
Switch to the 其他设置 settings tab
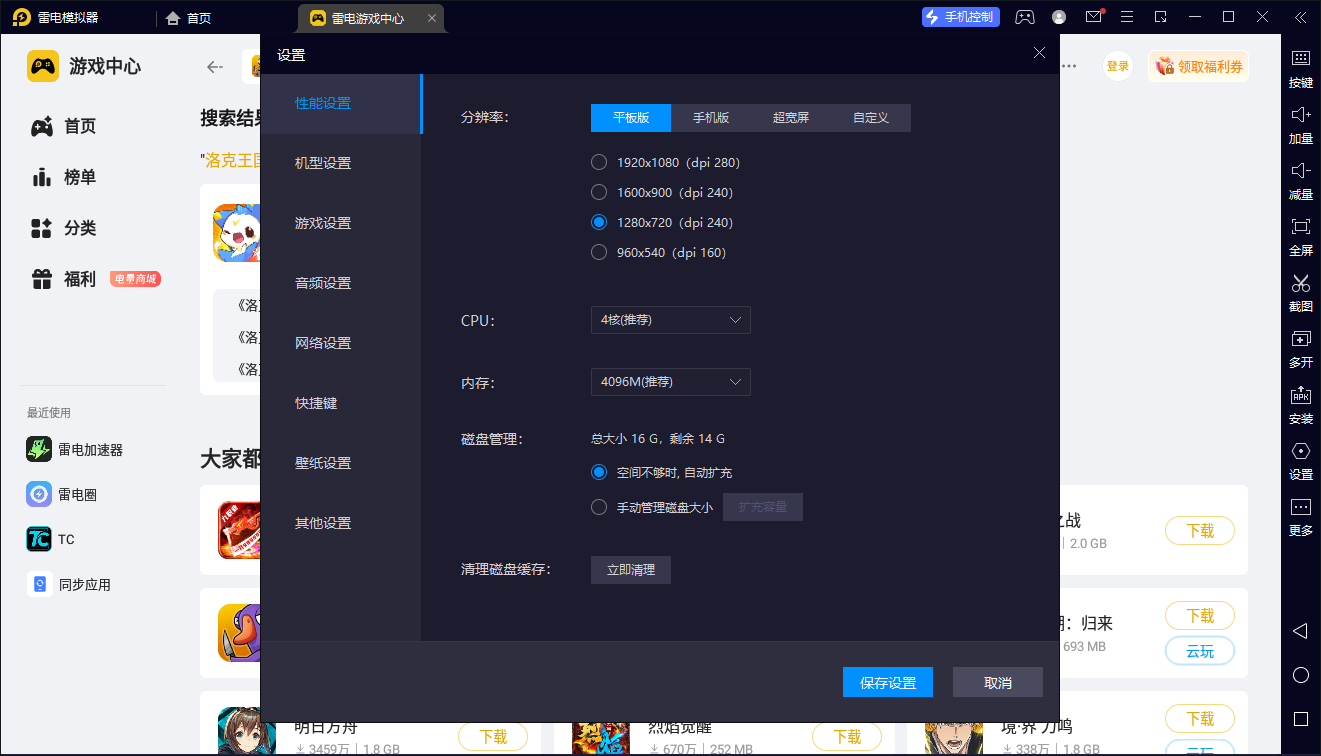coord(341,523)
